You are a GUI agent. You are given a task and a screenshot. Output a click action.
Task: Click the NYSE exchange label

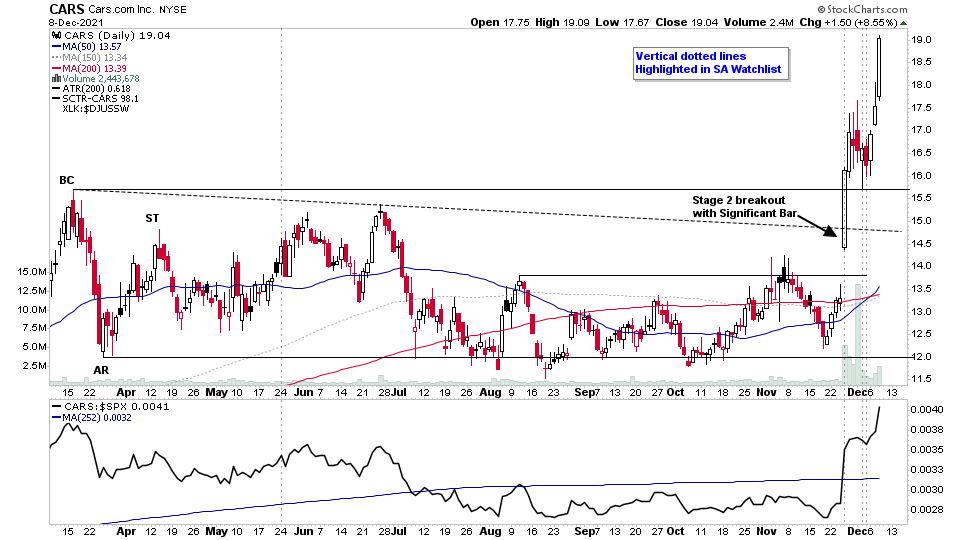(x=173, y=10)
